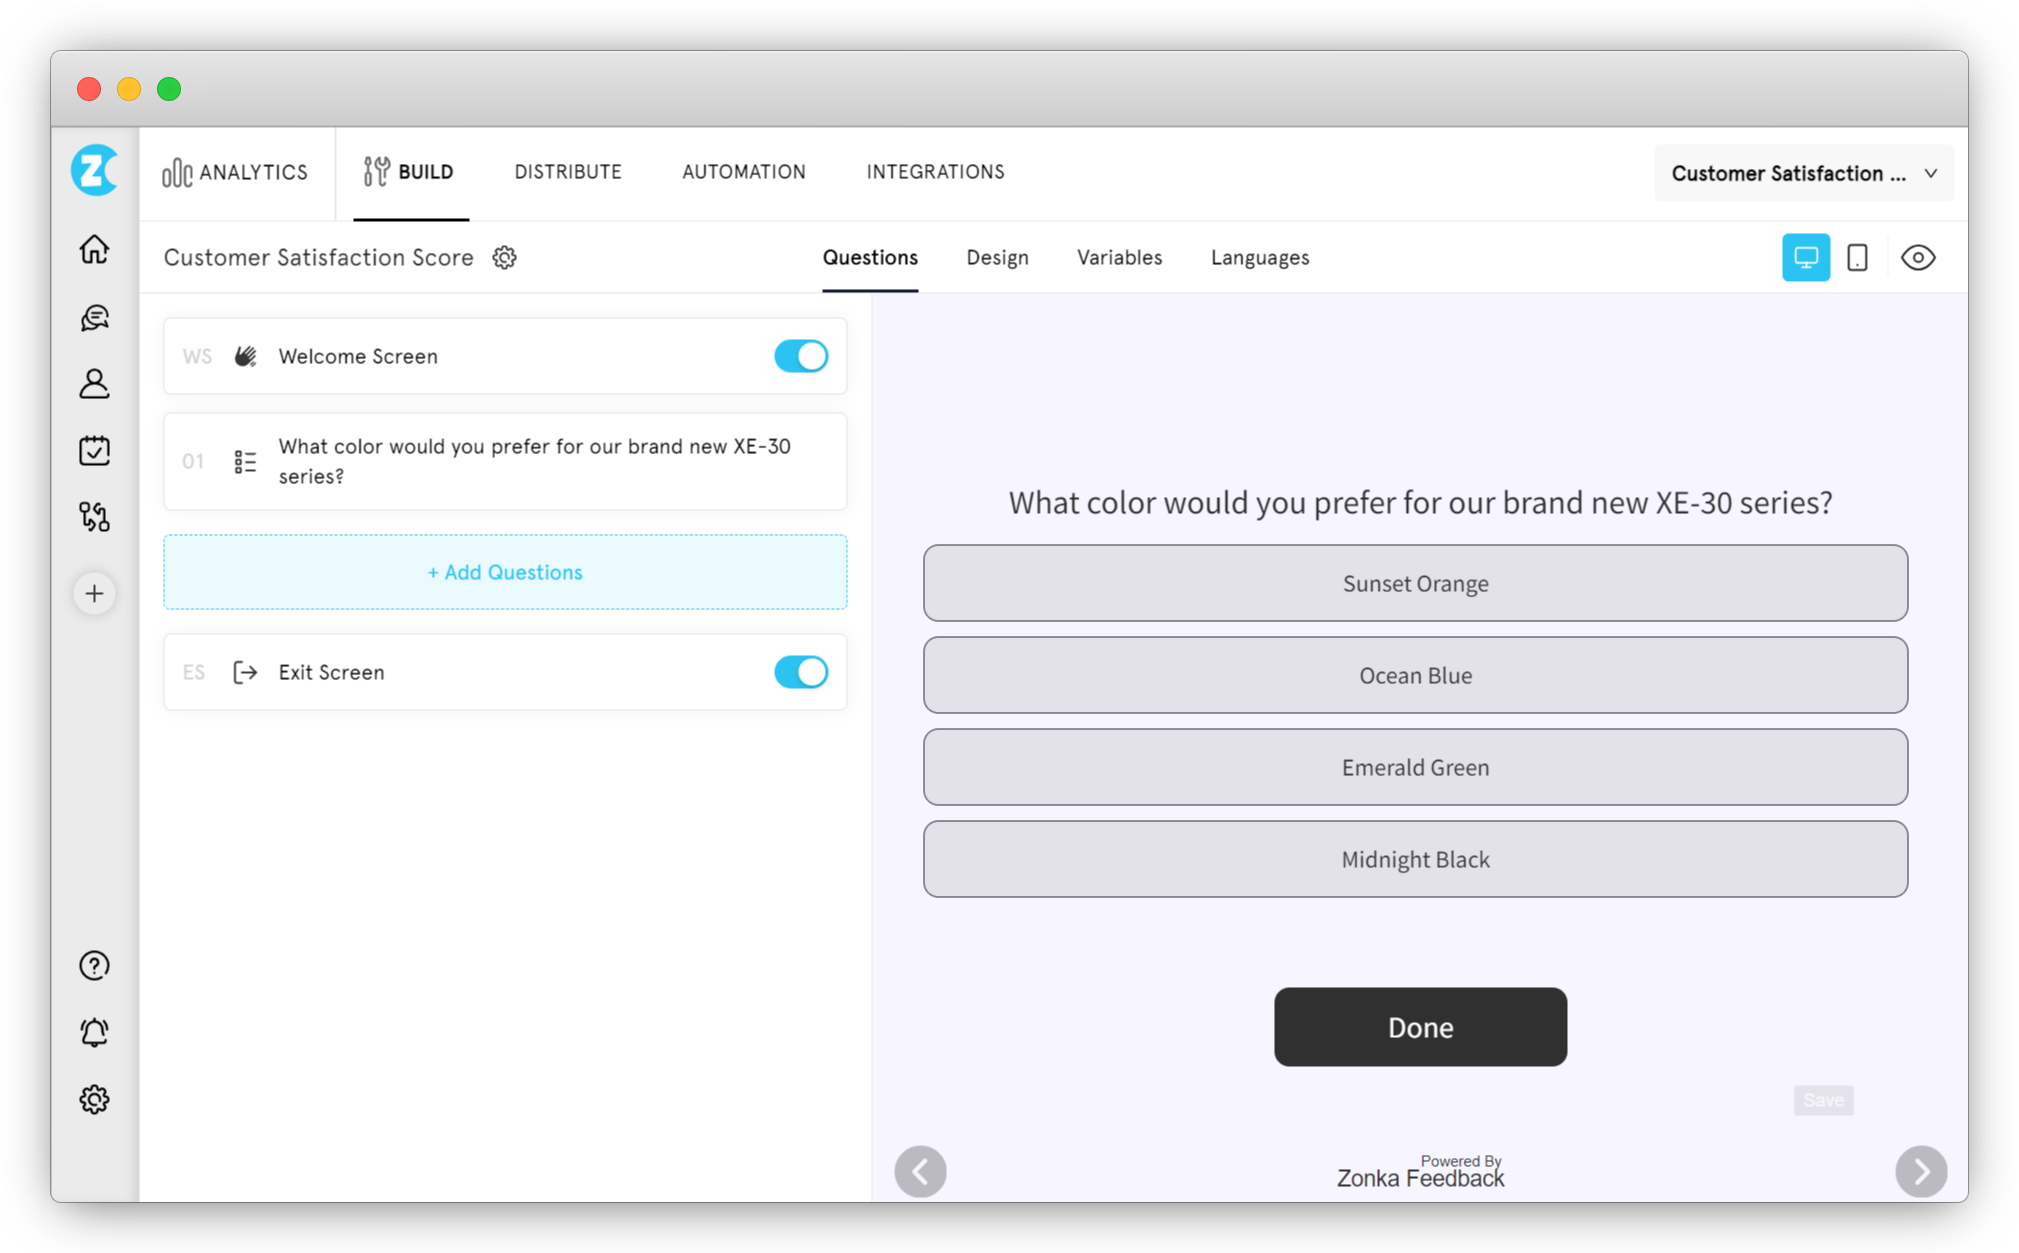The width and height of the screenshot is (2019, 1253).
Task: Switch to the Variables tab
Action: (1118, 256)
